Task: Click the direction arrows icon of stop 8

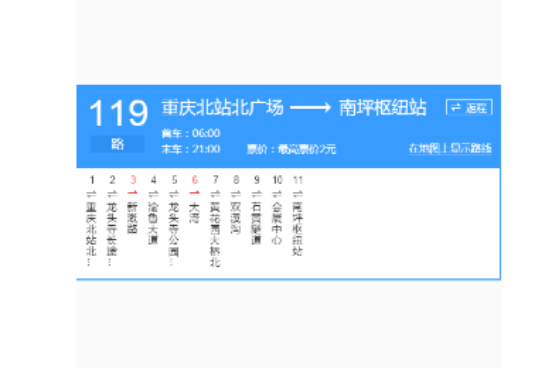Action: coord(236,193)
